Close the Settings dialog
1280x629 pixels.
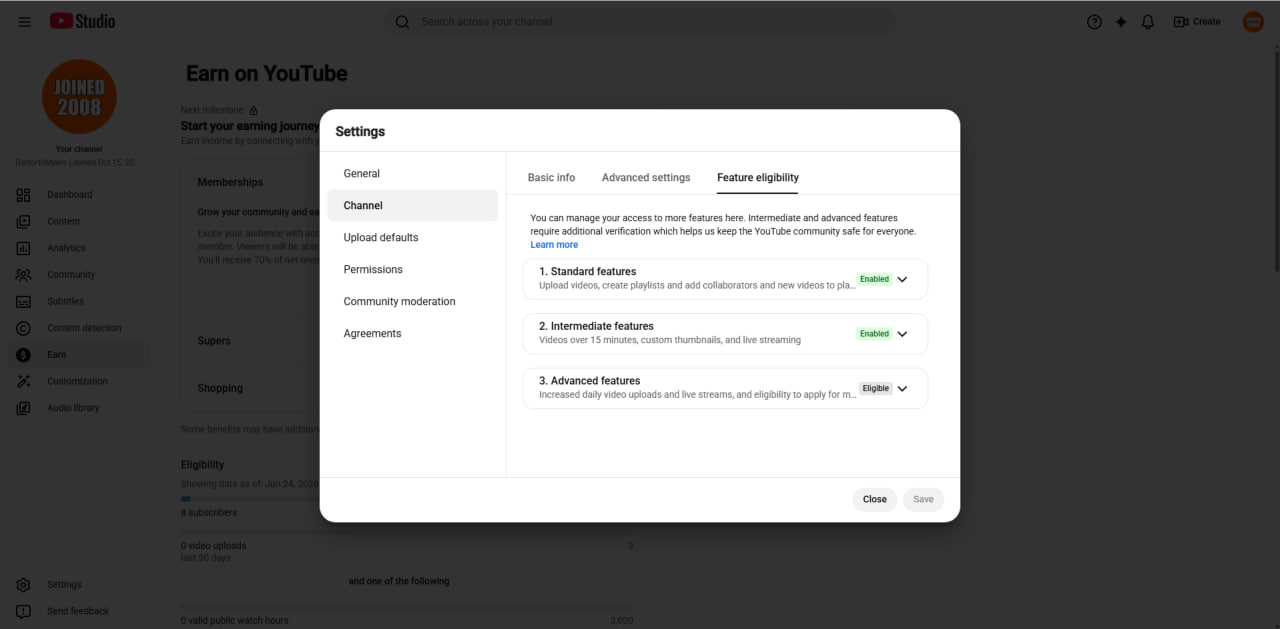click(x=875, y=499)
